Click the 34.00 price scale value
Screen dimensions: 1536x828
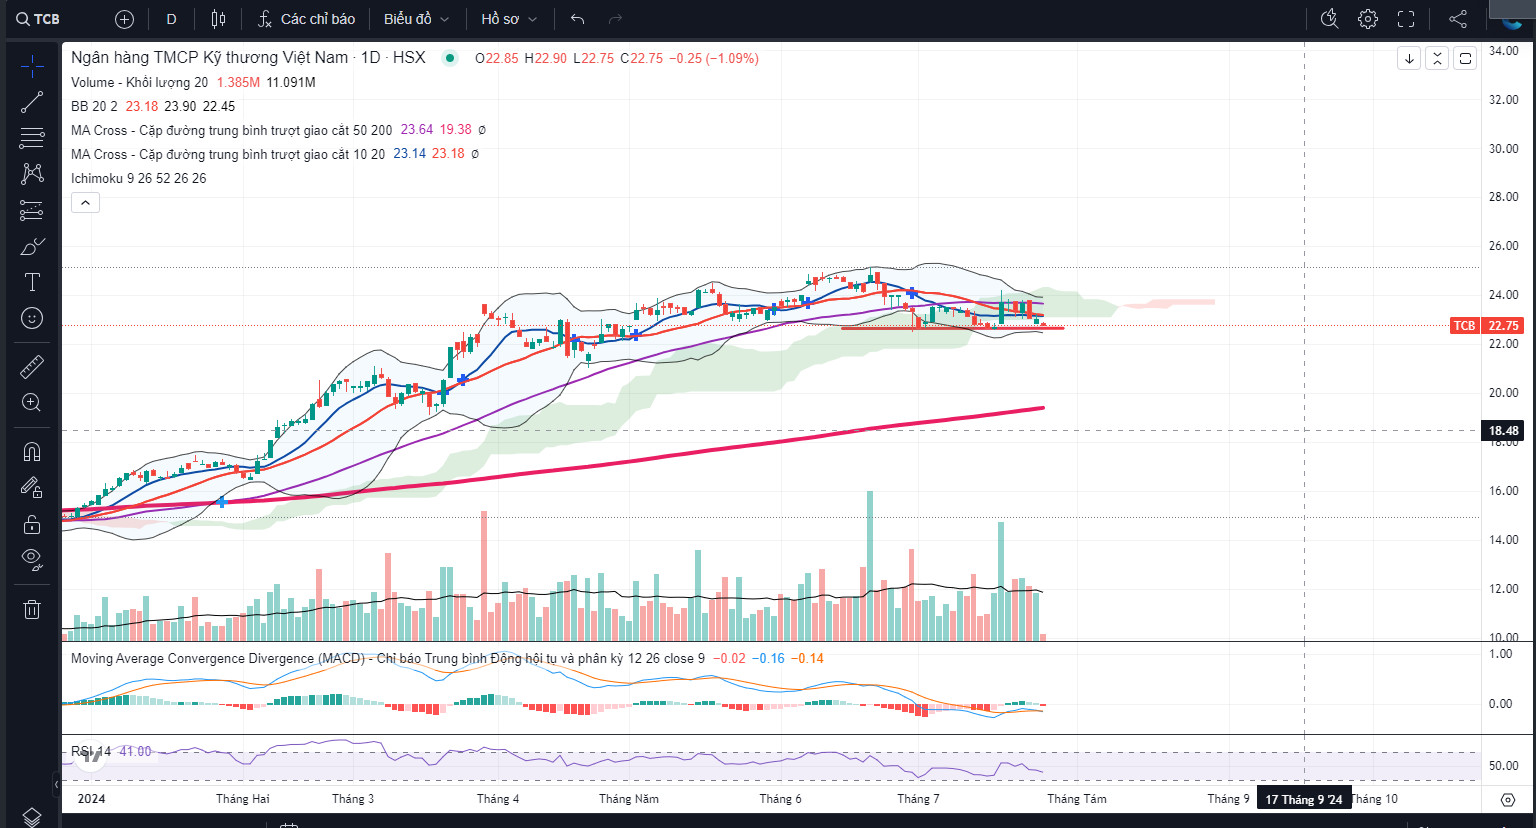[x=1504, y=51]
